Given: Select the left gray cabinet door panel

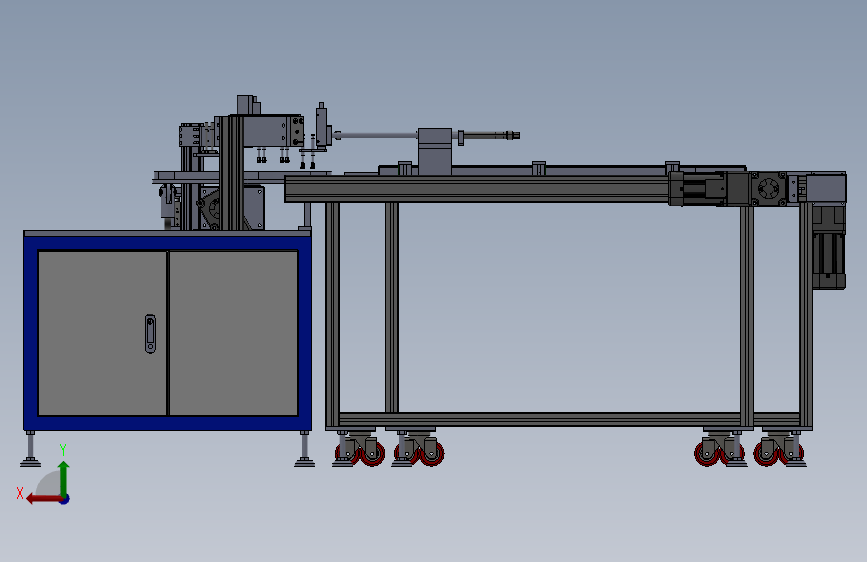Looking at the screenshot, I should [x=102, y=333].
